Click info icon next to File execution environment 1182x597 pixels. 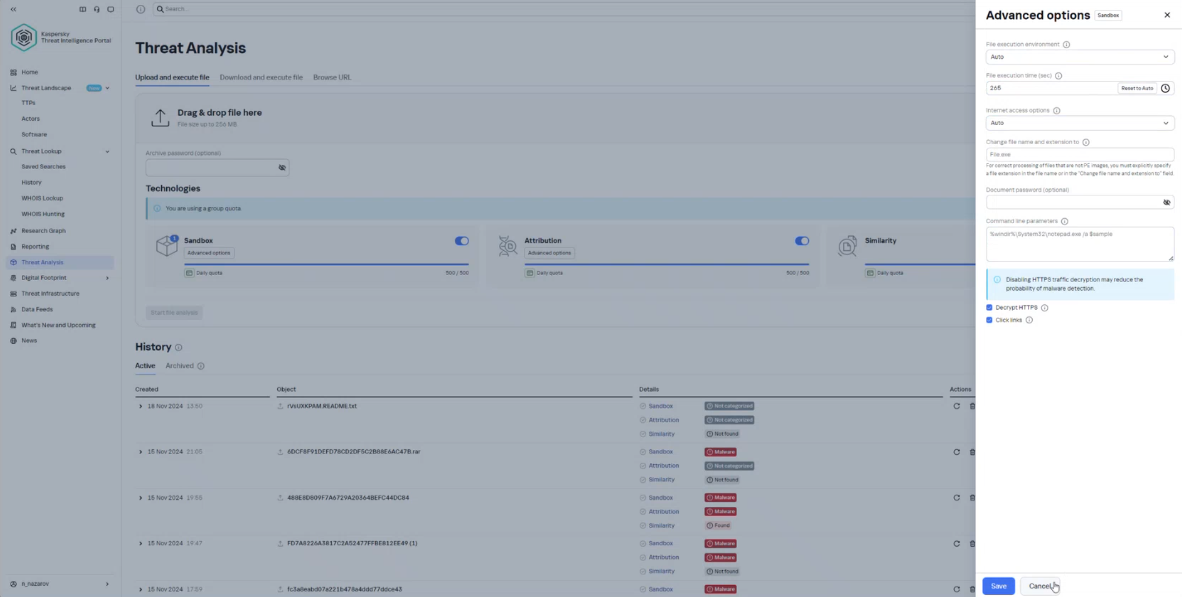(x=1066, y=44)
